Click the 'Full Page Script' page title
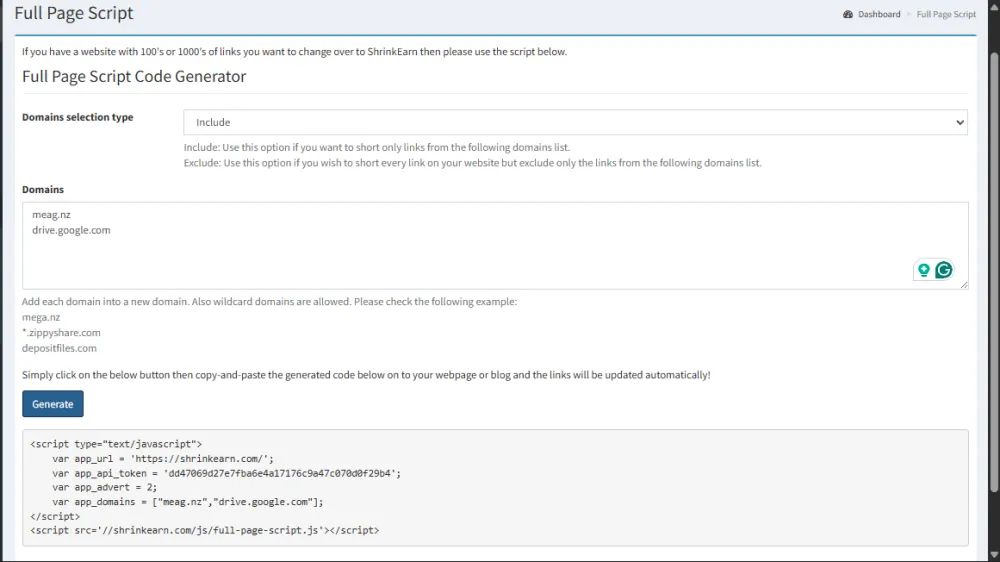This screenshot has height=562, width=1000. pyautogui.click(x=74, y=13)
